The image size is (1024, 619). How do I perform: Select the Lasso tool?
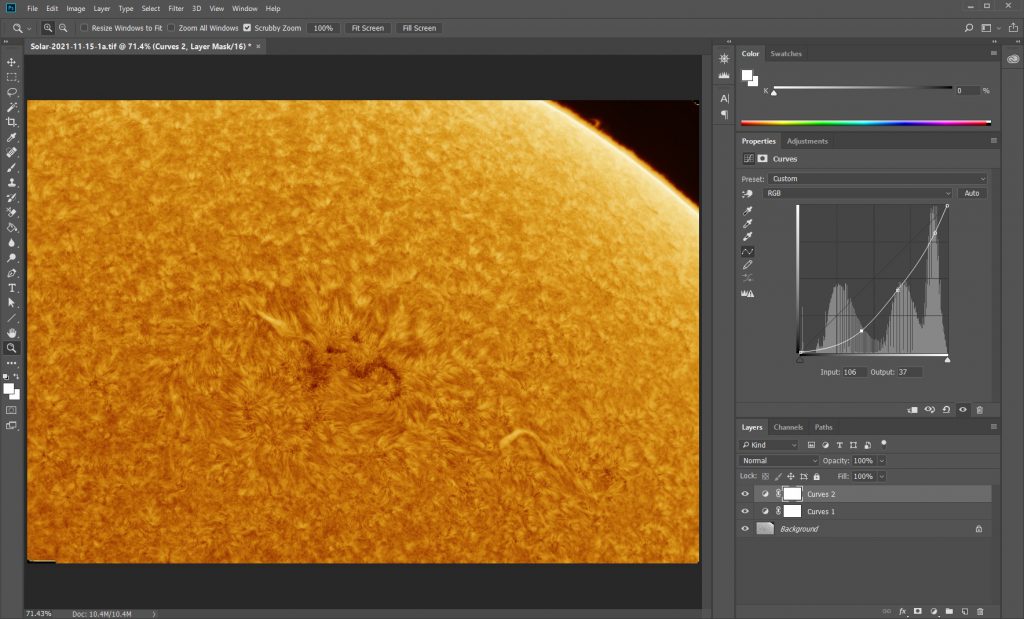pos(12,92)
